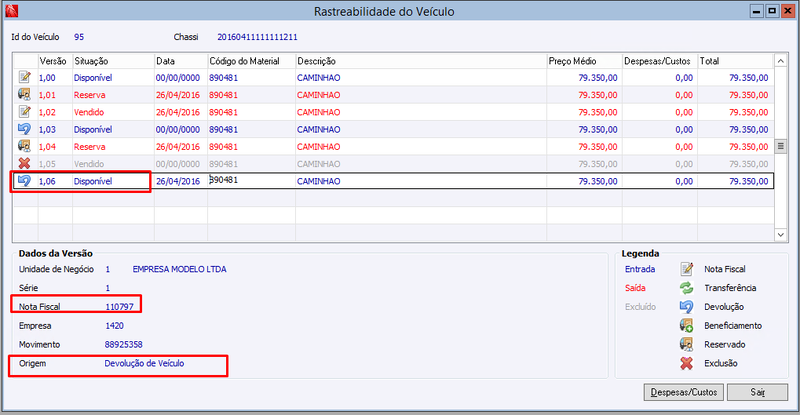The width and height of the screenshot is (800, 415).
Task: Click EMPRESA MODELO LTDA text
Action: coord(180,269)
